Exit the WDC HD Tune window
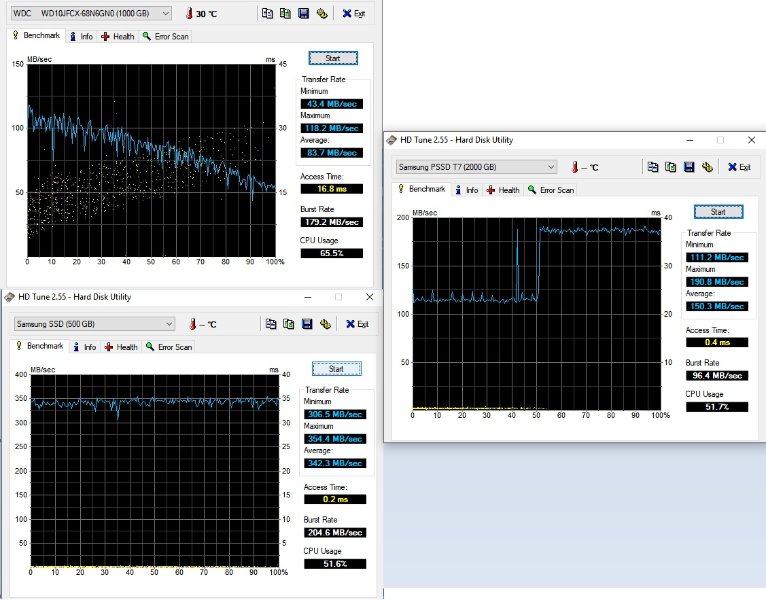Screen dimensions: 766x600 coord(354,14)
